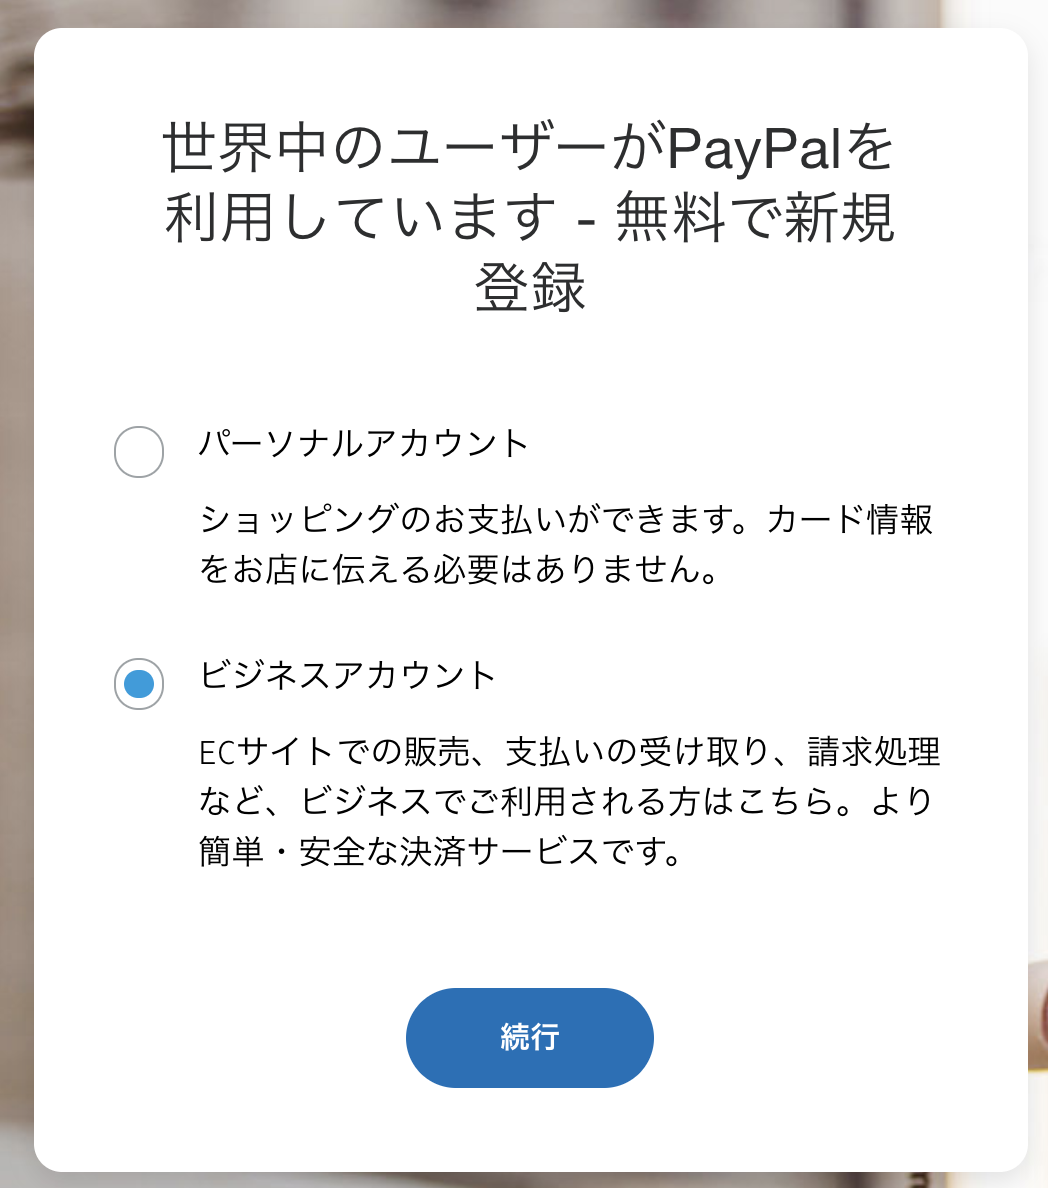This screenshot has width=1048, height=1188.
Task: Click the ビジネスアカウント label text
Action: 347,675
